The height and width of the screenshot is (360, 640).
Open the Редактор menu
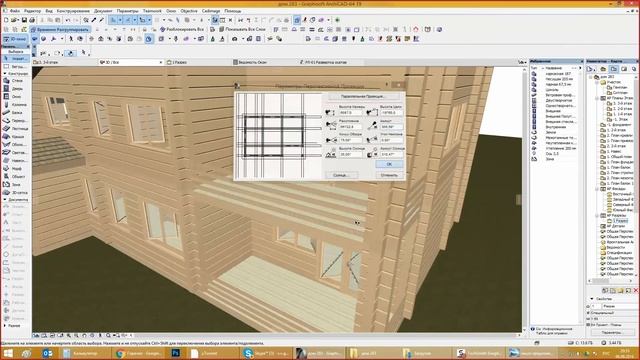pyautogui.click(x=32, y=11)
